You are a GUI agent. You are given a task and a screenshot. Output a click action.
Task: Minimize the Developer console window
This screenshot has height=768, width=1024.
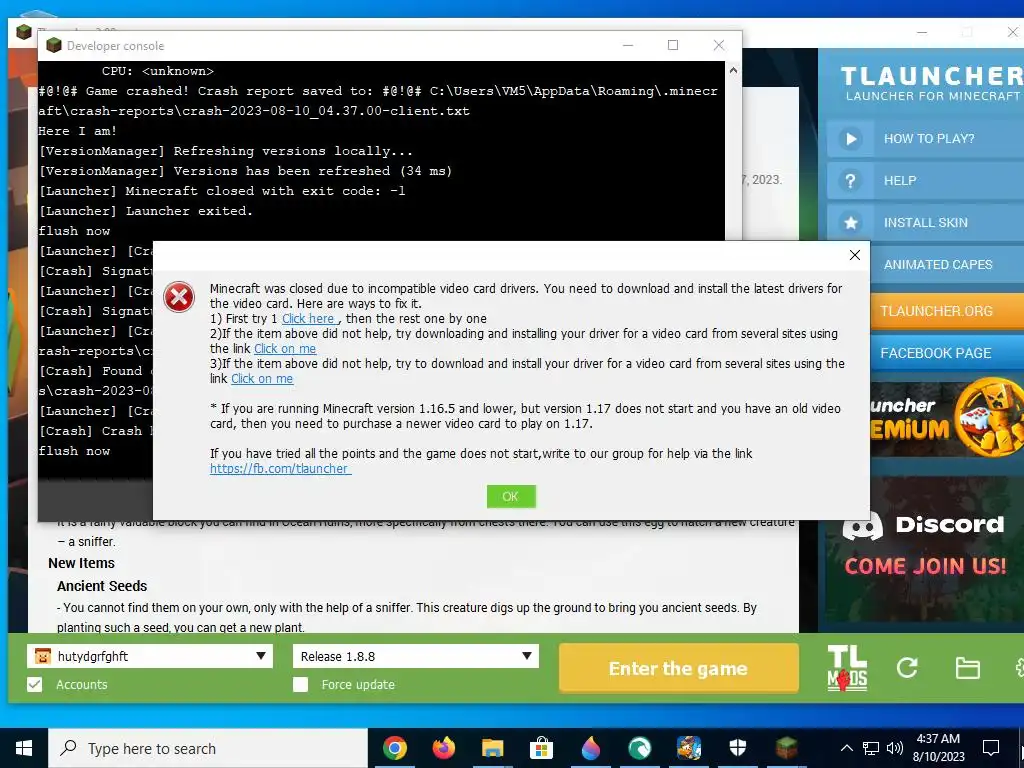(628, 45)
